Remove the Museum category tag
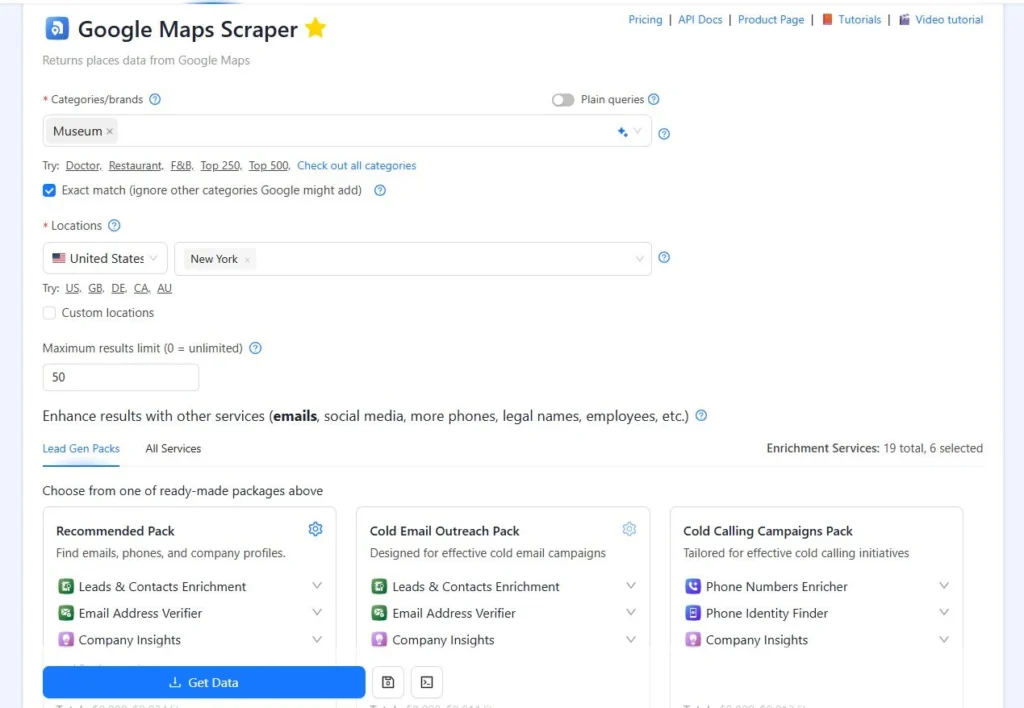Screen dimensions: 1024x708 tap(110, 131)
